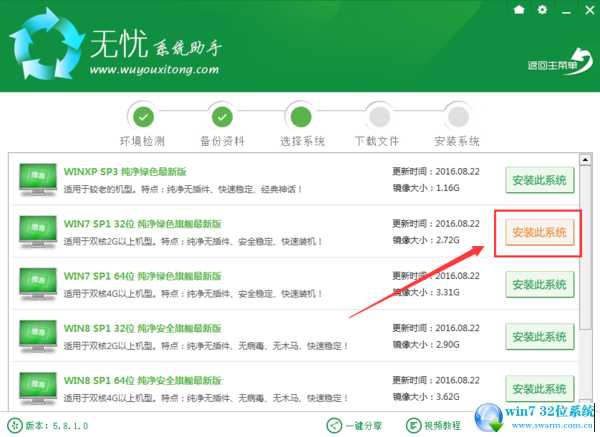Click title WINXP SP3 纯净绿色最新版

click(125, 172)
